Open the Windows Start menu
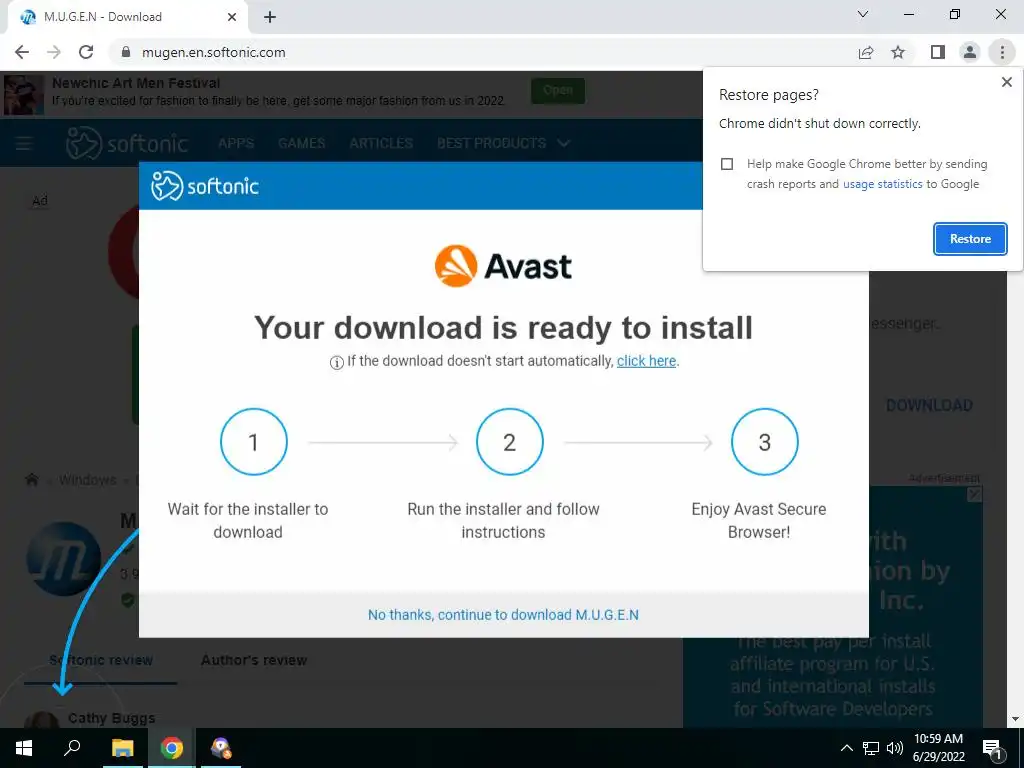Screen dimensions: 1024x768 click(x=24, y=748)
